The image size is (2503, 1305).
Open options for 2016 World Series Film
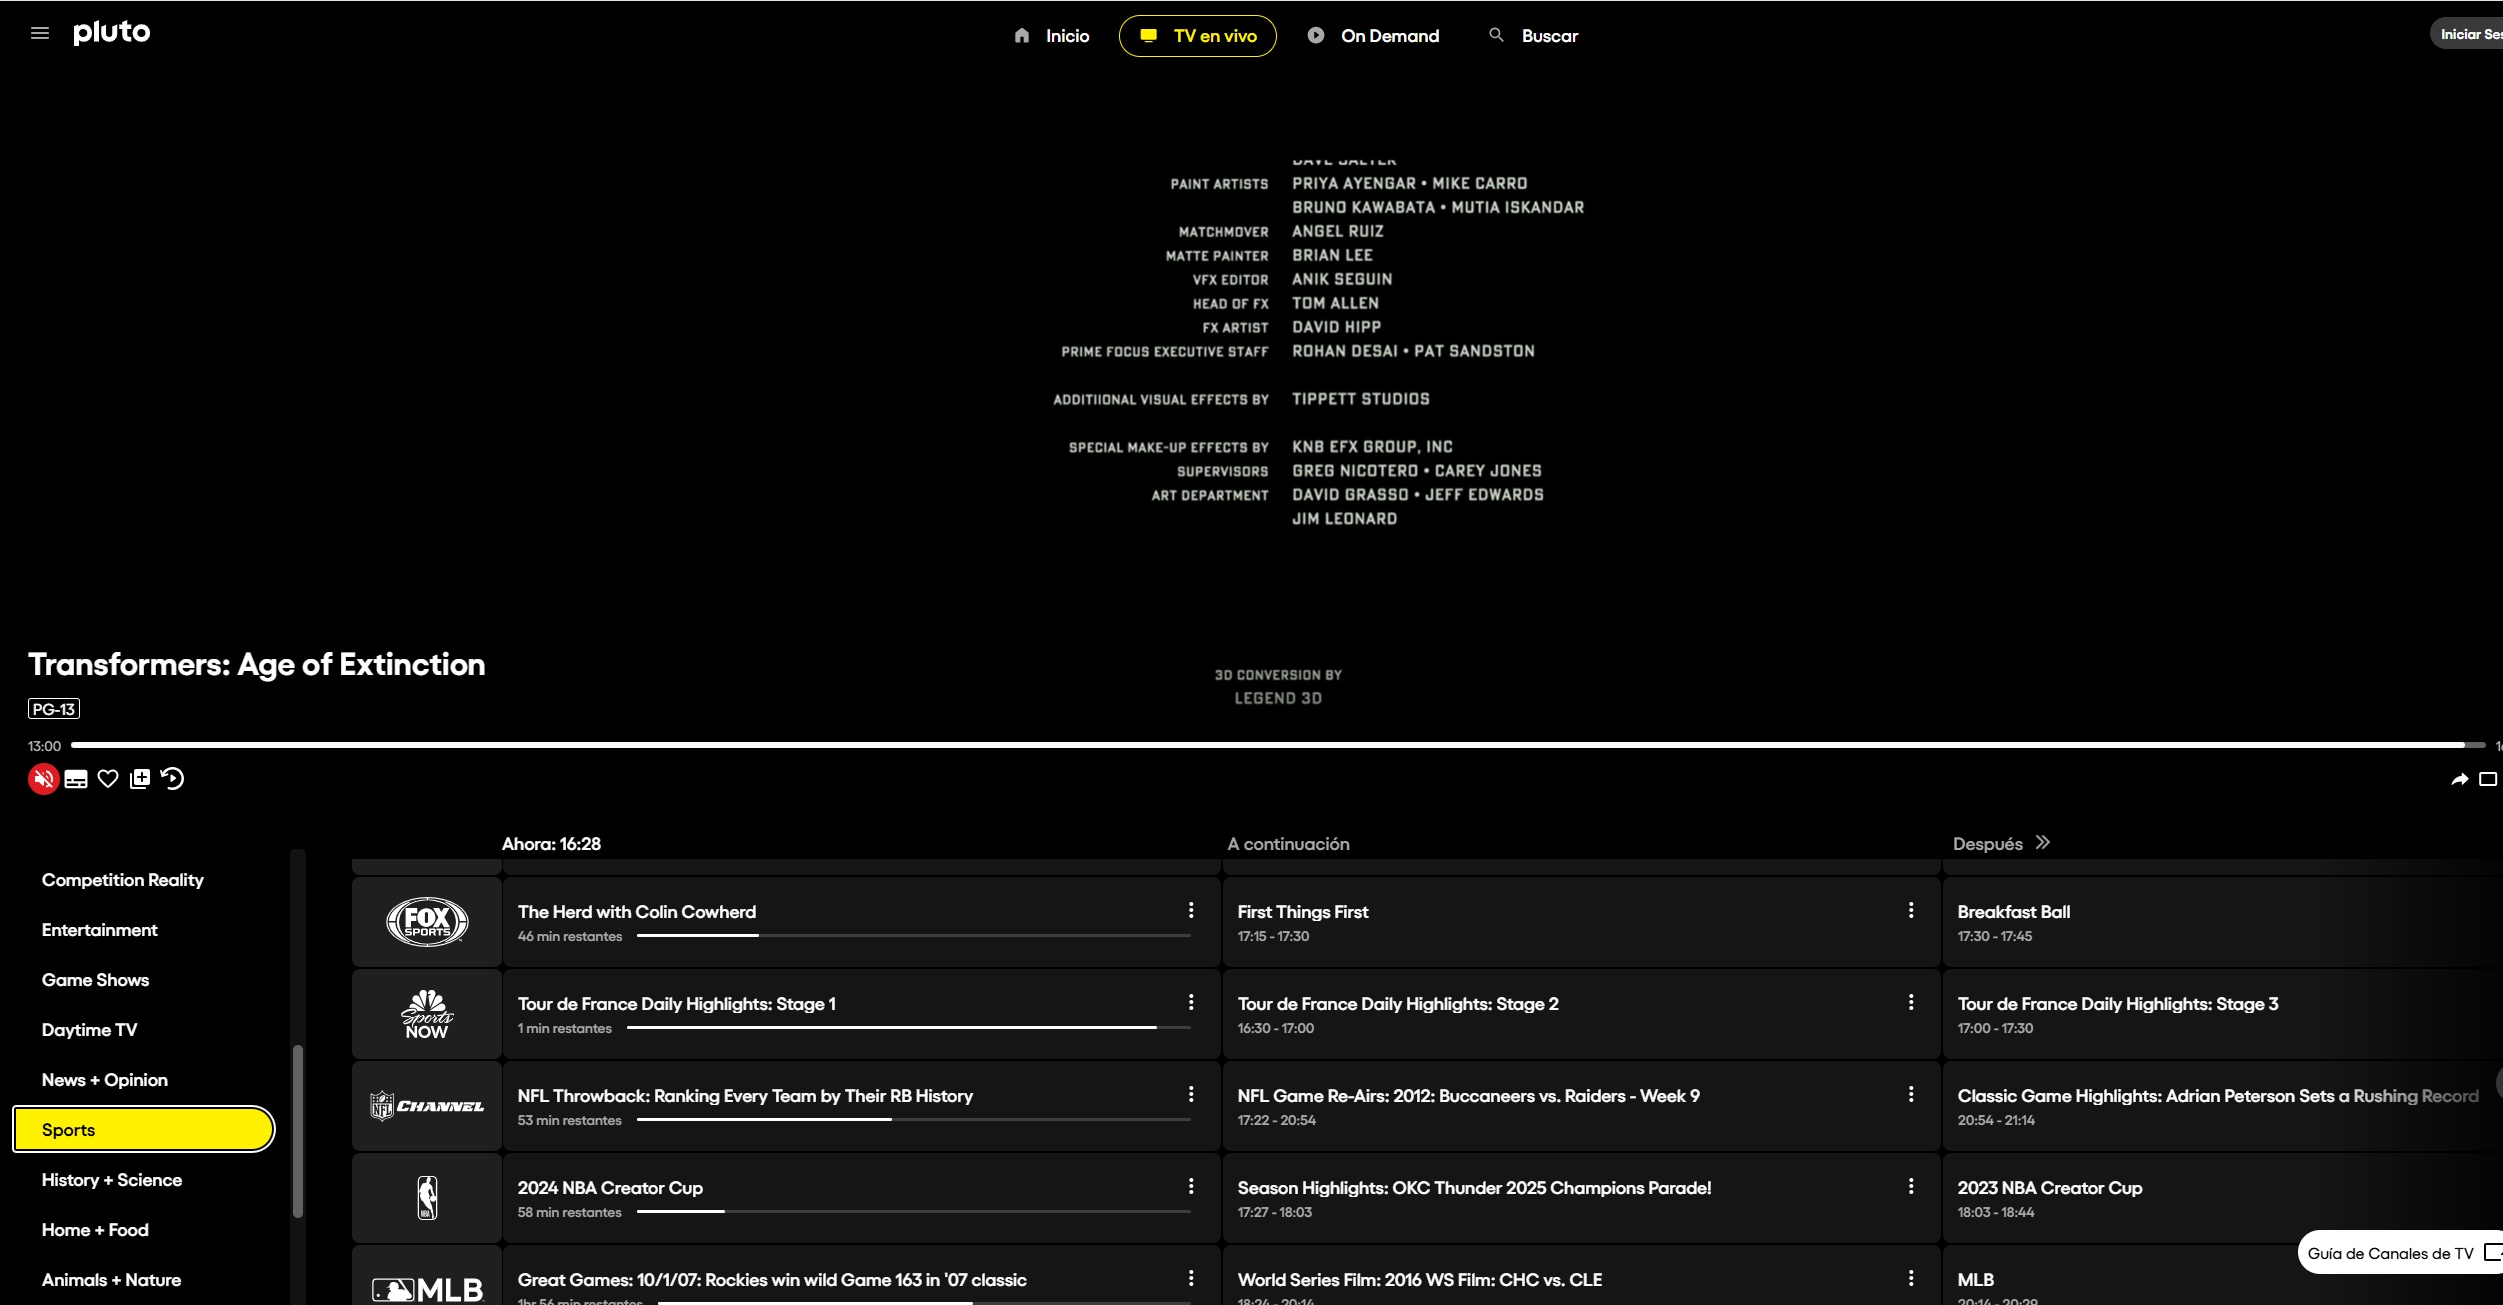(x=1911, y=1278)
